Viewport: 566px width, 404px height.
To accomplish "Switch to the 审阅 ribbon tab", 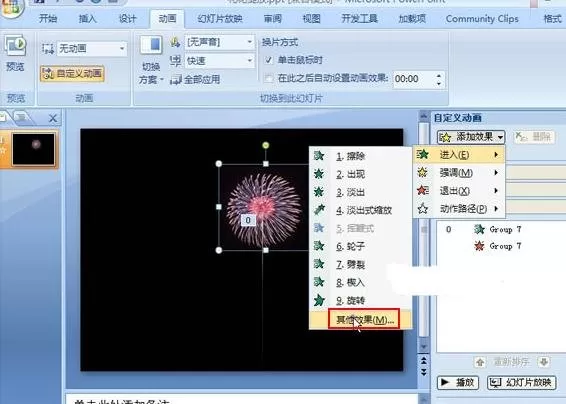I will (x=273, y=18).
